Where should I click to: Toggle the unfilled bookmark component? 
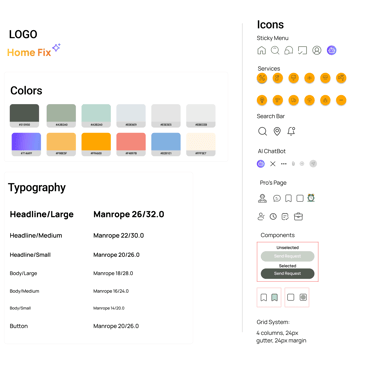click(x=264, y=297)
